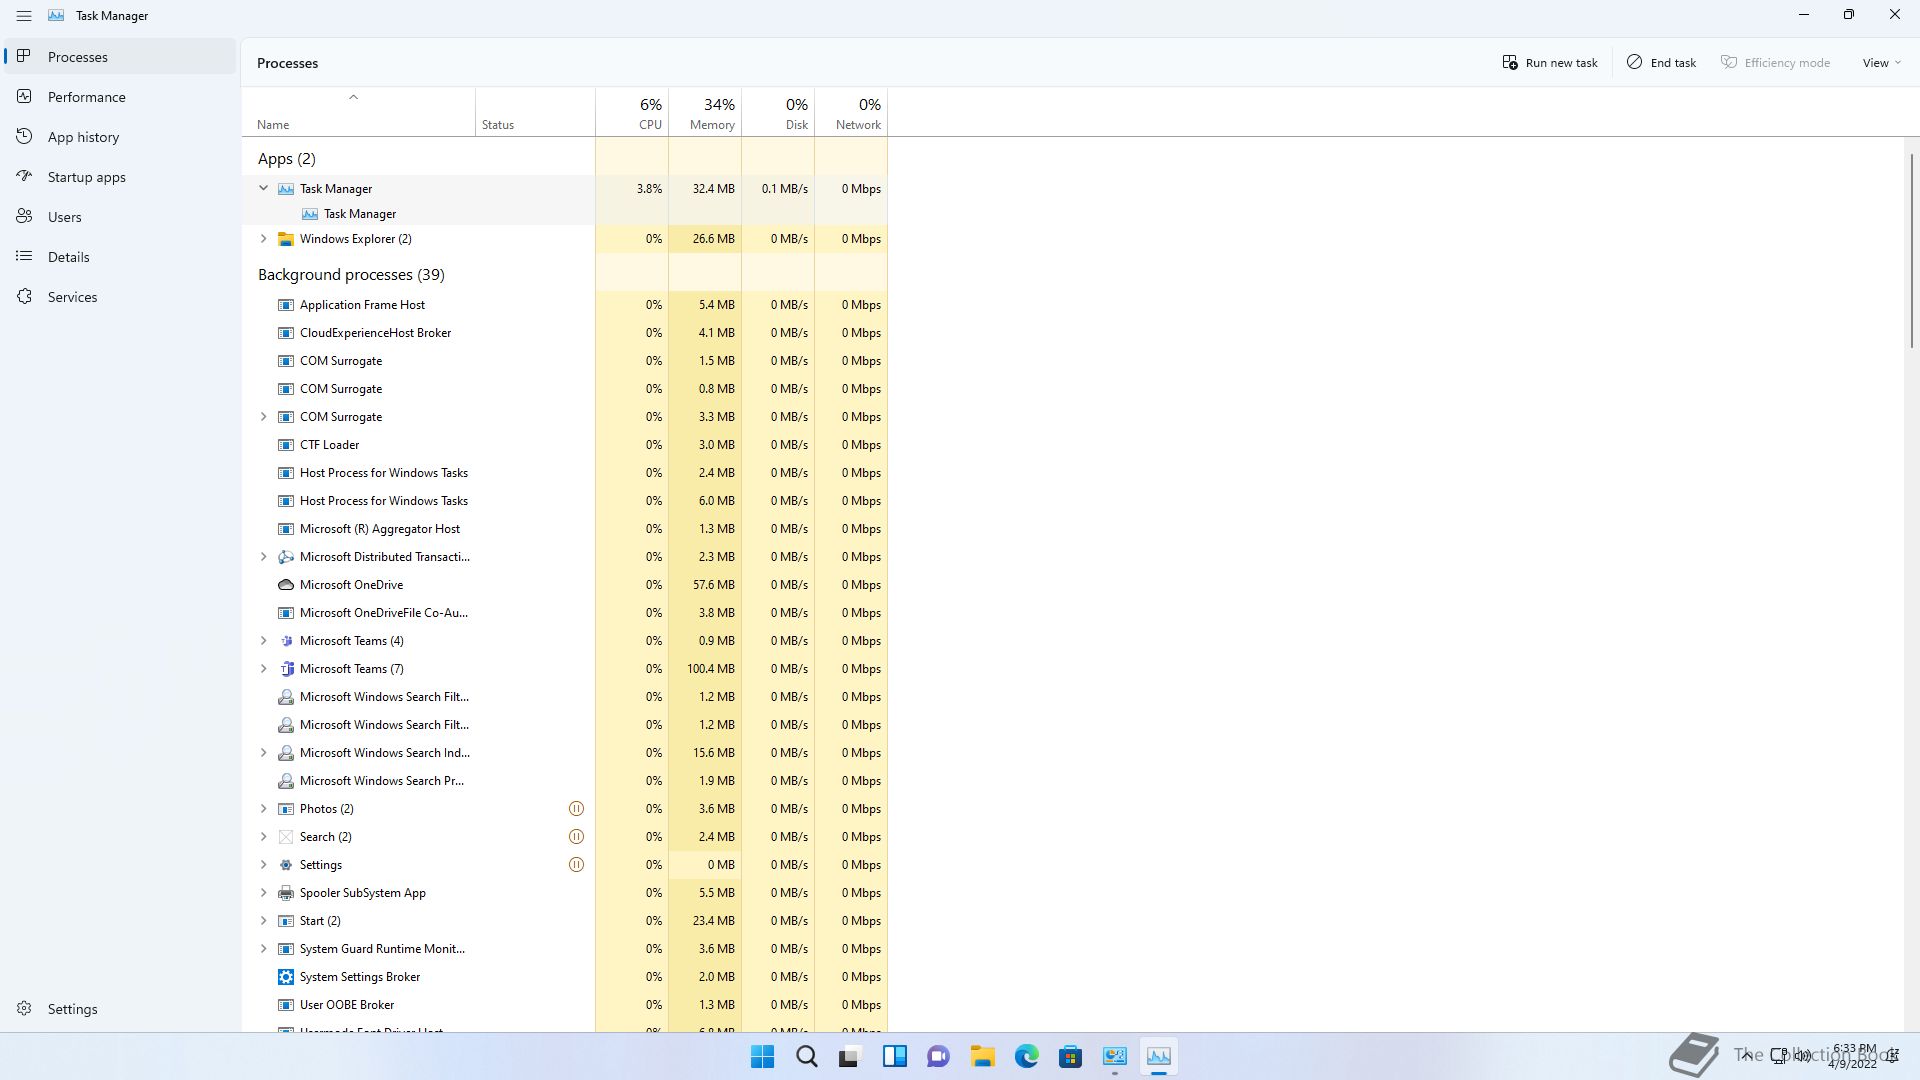Select CloudExperienceHost Broker row

point(565,332)
